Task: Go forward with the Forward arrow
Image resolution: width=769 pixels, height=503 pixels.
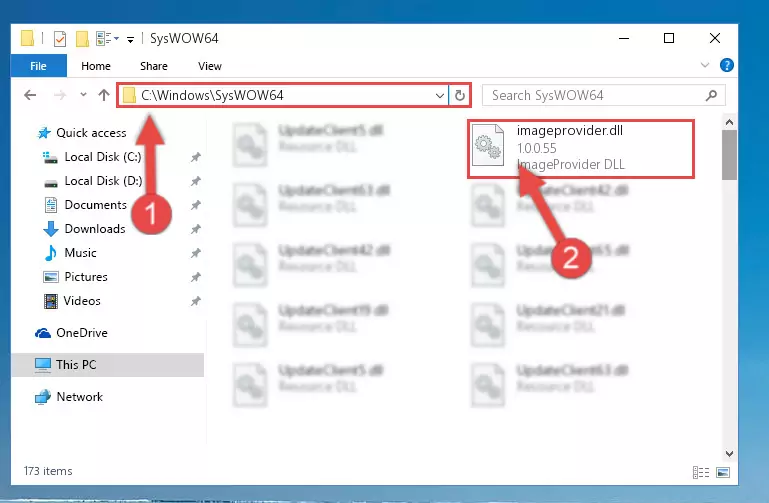Action: [x=59, y=95]
